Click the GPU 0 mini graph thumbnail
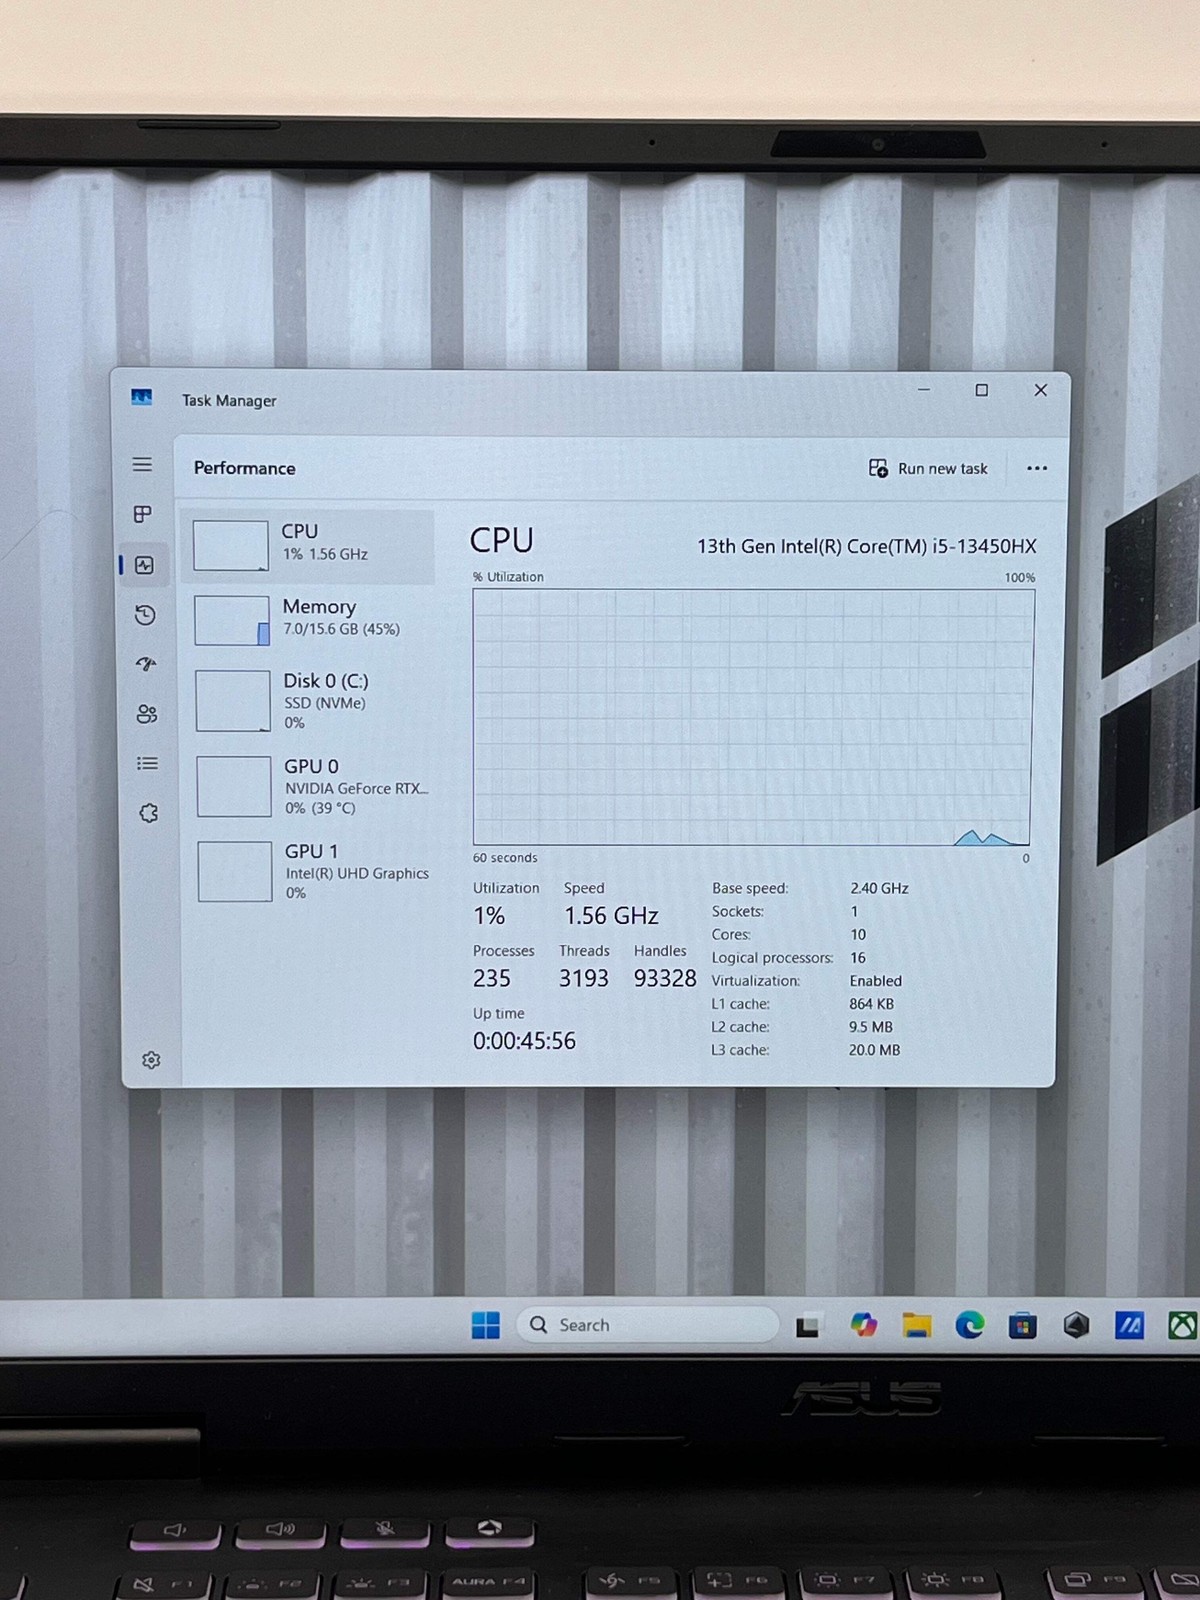Viewport: 1200px width, 1600px height. click(234, 786)
